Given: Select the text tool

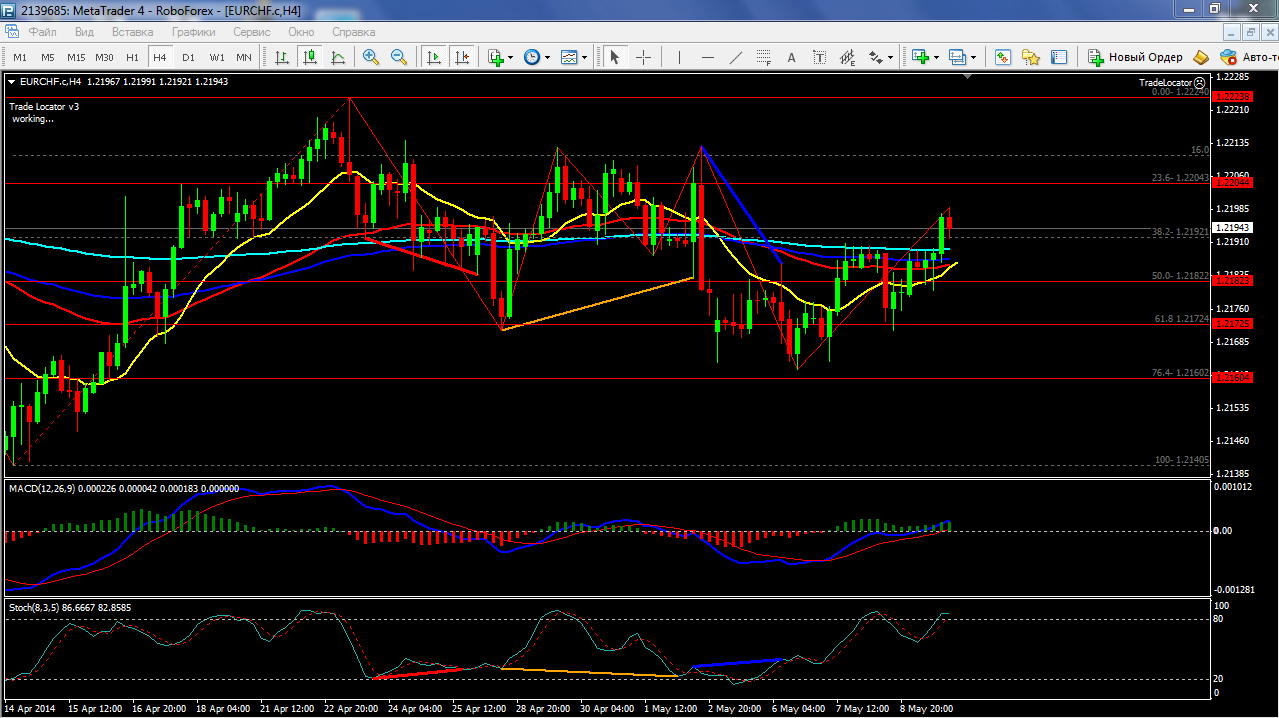Looking at the screenshot, I should point(792,57).
